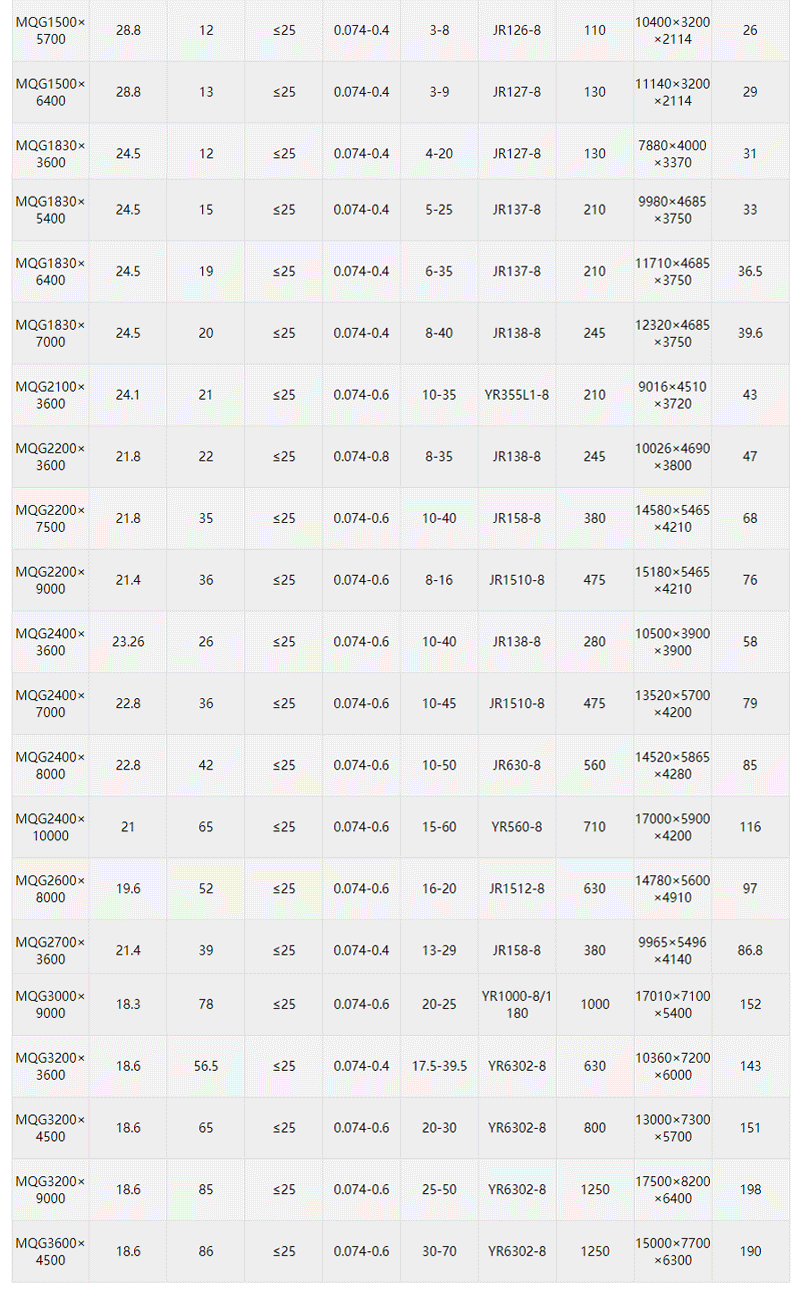Image resolution: width=800 pixels, height=1294 pixels.
Task: Click the 86.8 weight value
Action: 750,950
